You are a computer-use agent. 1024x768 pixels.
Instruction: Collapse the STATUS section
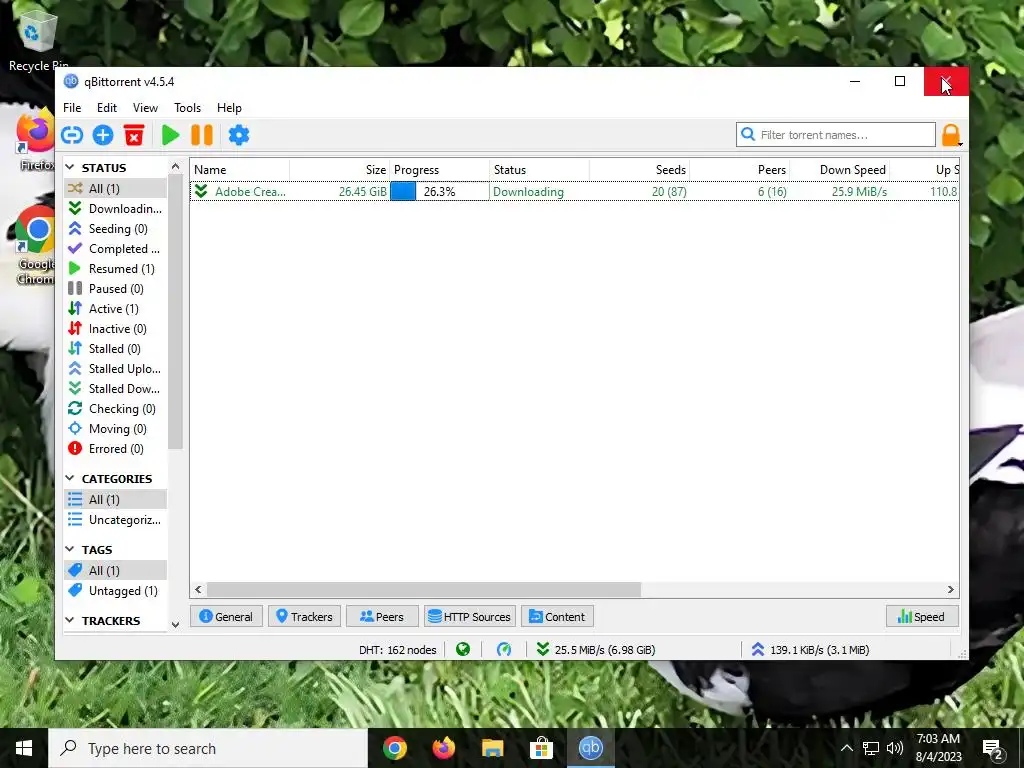70,168
